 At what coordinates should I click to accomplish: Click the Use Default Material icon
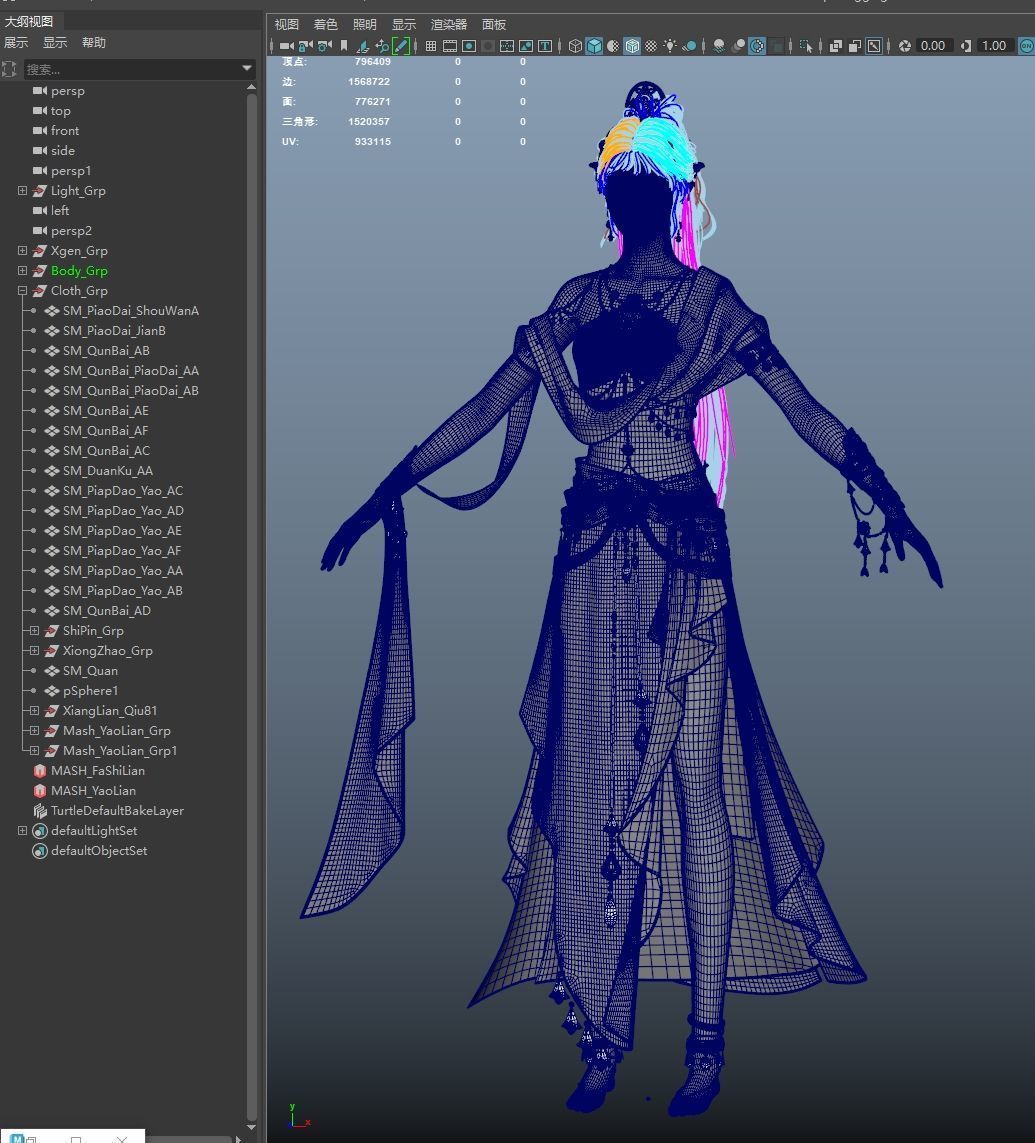click(x=613, y=46)
